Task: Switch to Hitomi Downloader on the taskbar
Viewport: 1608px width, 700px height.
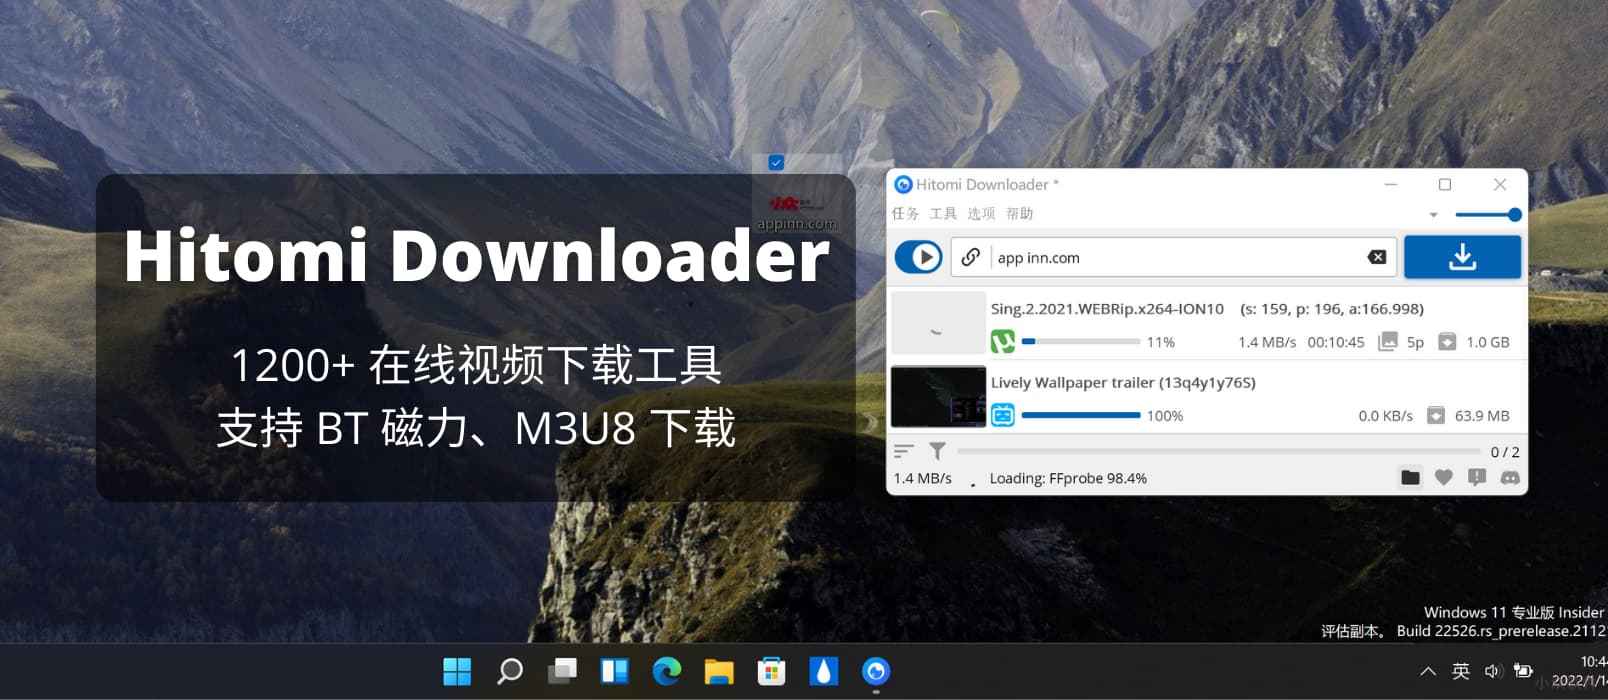Action: 876,671
